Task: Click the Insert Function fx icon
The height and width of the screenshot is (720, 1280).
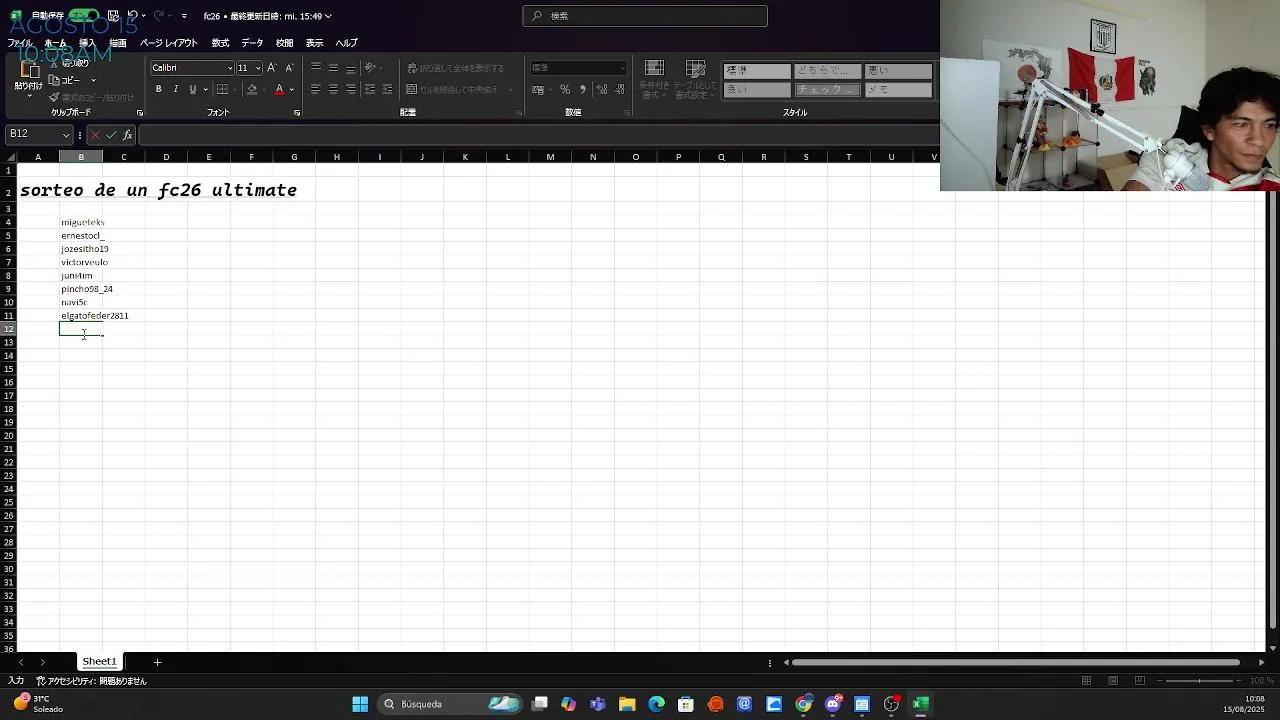Action: tap(128, 135)
